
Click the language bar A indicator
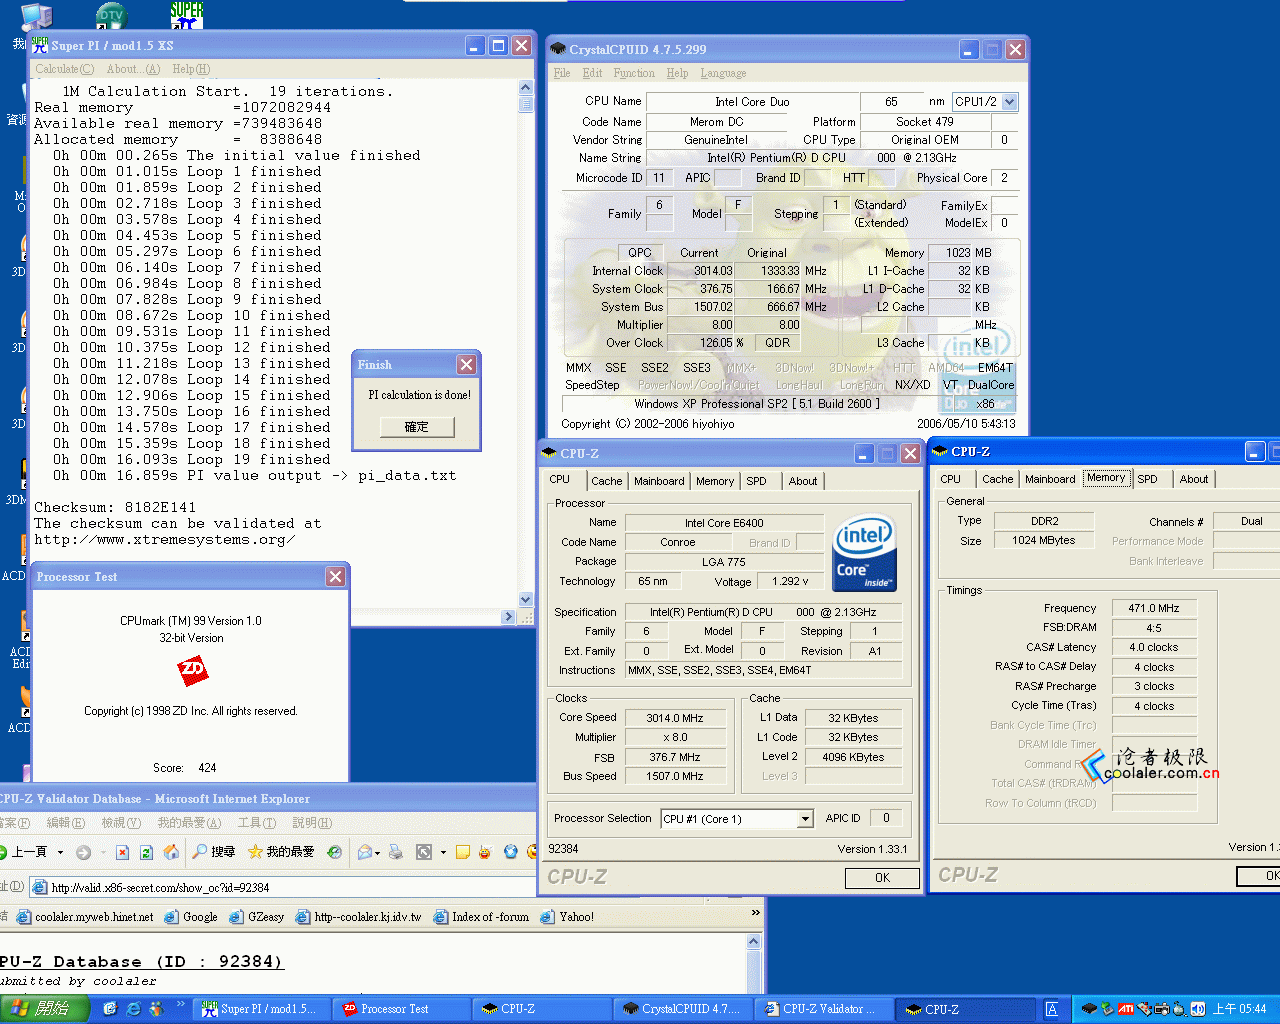[x=1051, y=1009]
